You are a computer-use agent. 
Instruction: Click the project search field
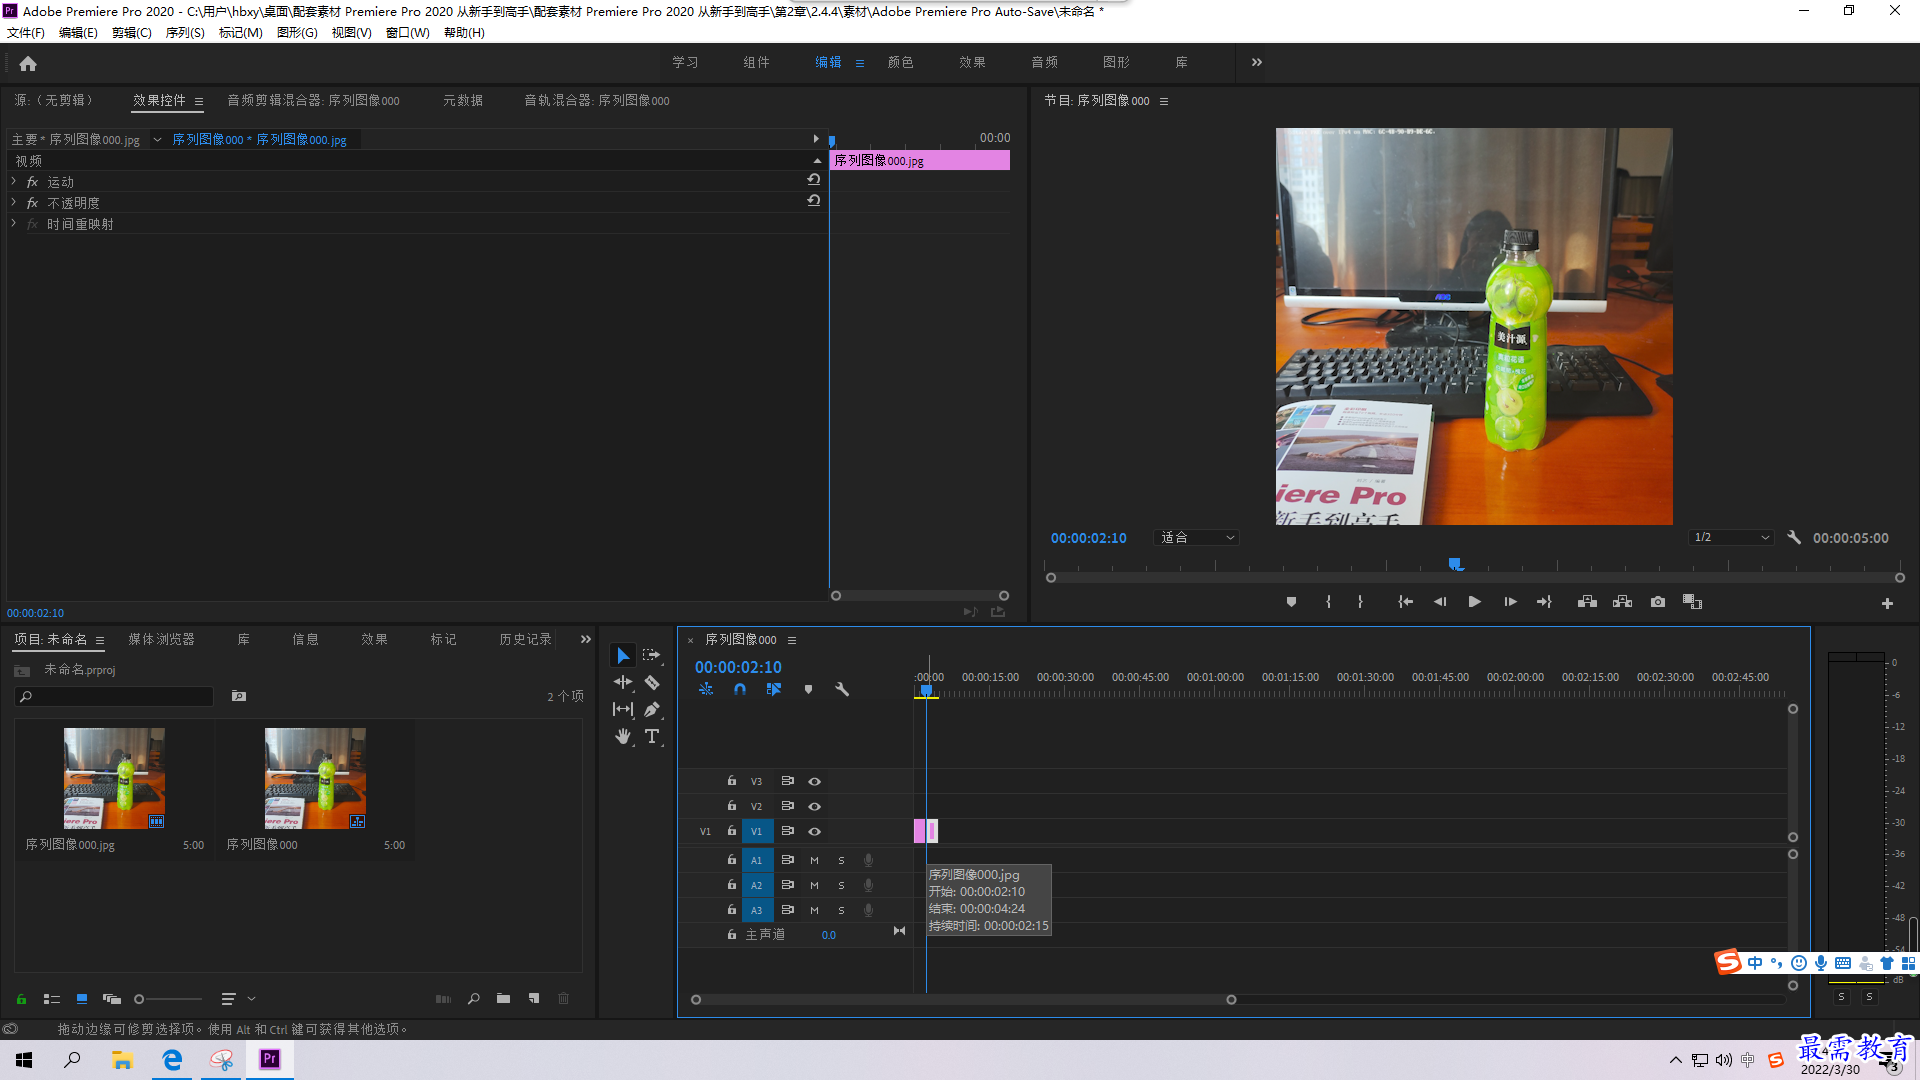click(114, 696)
